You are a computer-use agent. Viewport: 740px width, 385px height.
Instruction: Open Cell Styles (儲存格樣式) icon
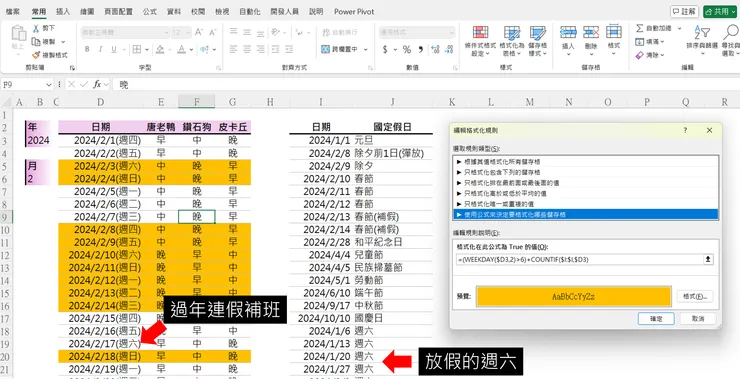coord(537,32)
